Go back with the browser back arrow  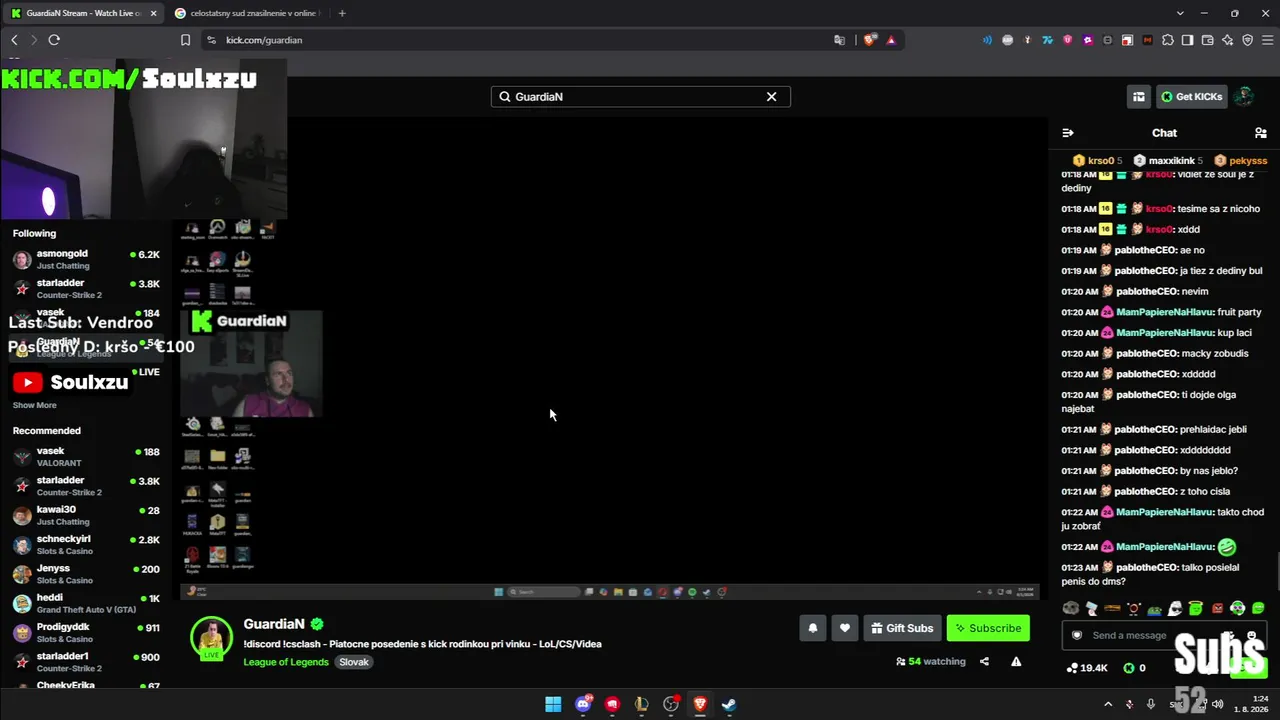coord(14,40)
